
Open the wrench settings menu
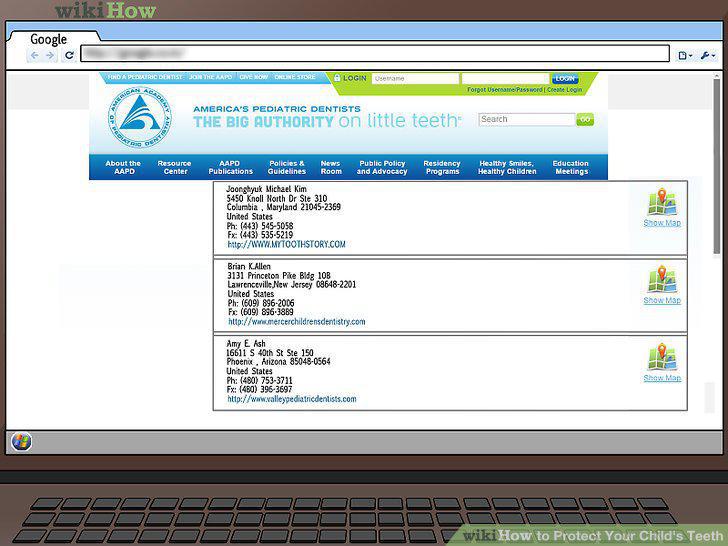pyautogui.click(x=708, y=56)
